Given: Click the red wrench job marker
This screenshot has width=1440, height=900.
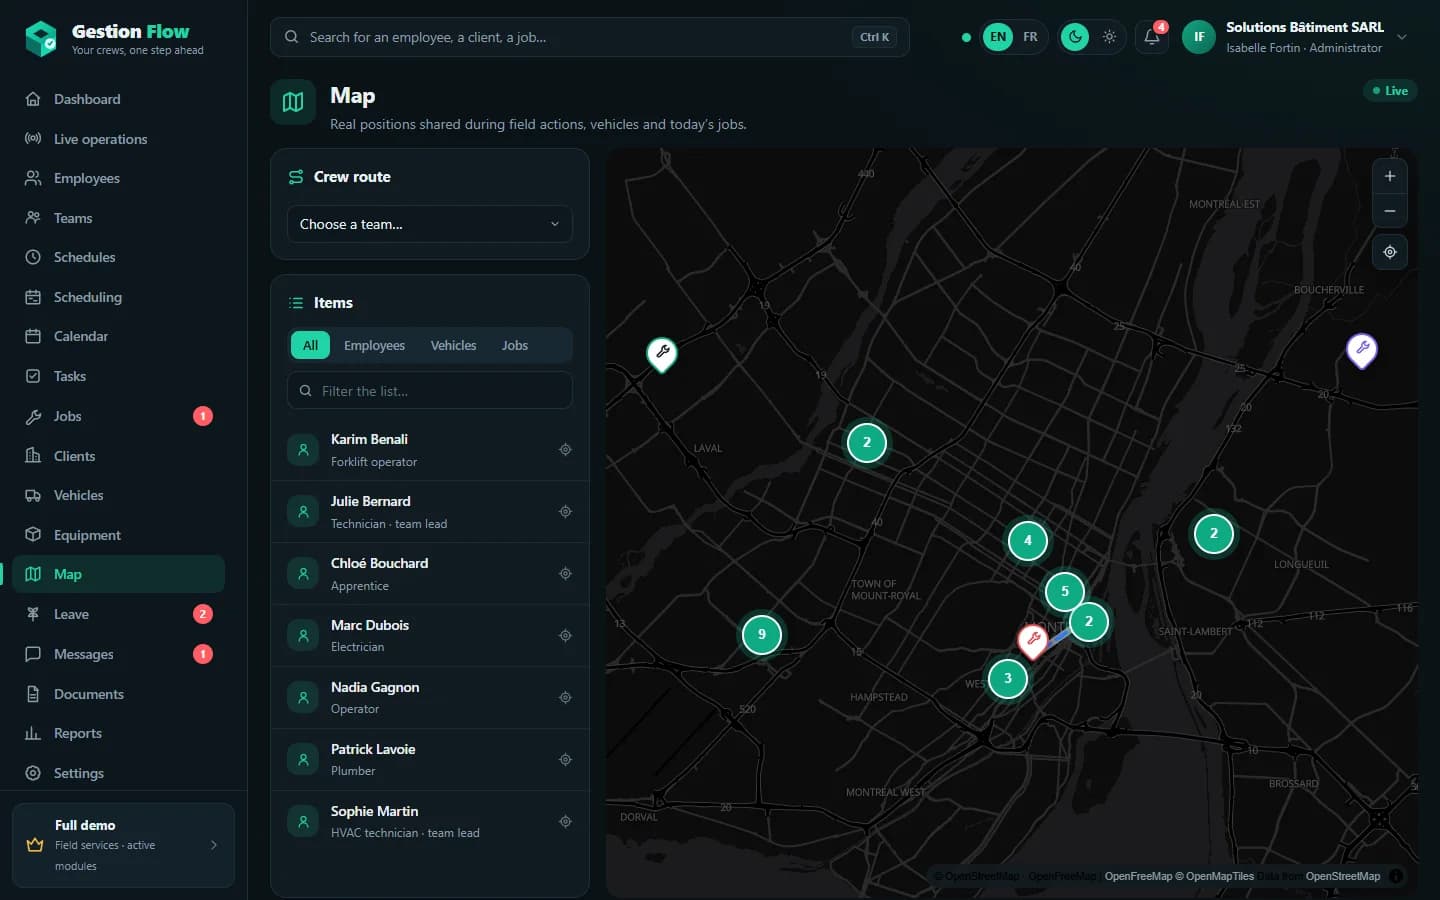Looking at the screenshot, I should click(1033, 639).
